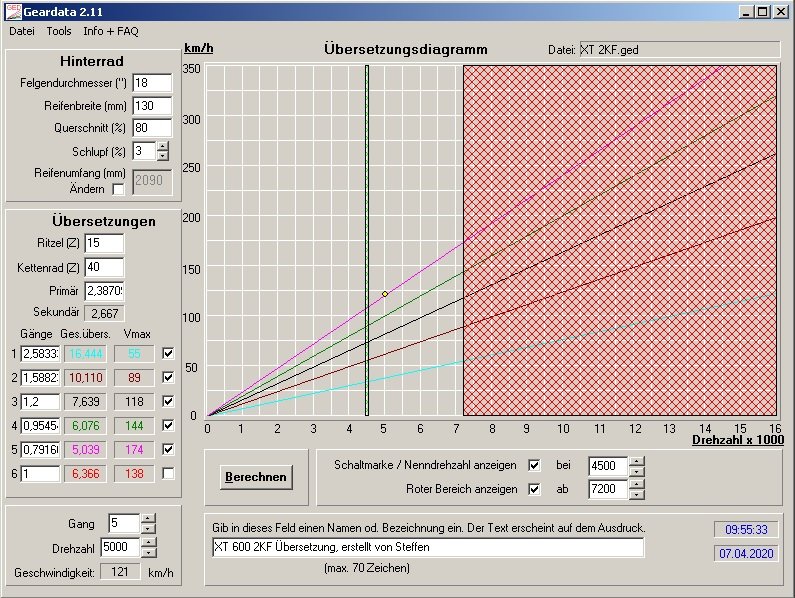Click the Kettenrad (Z) input field

[104, 267]
